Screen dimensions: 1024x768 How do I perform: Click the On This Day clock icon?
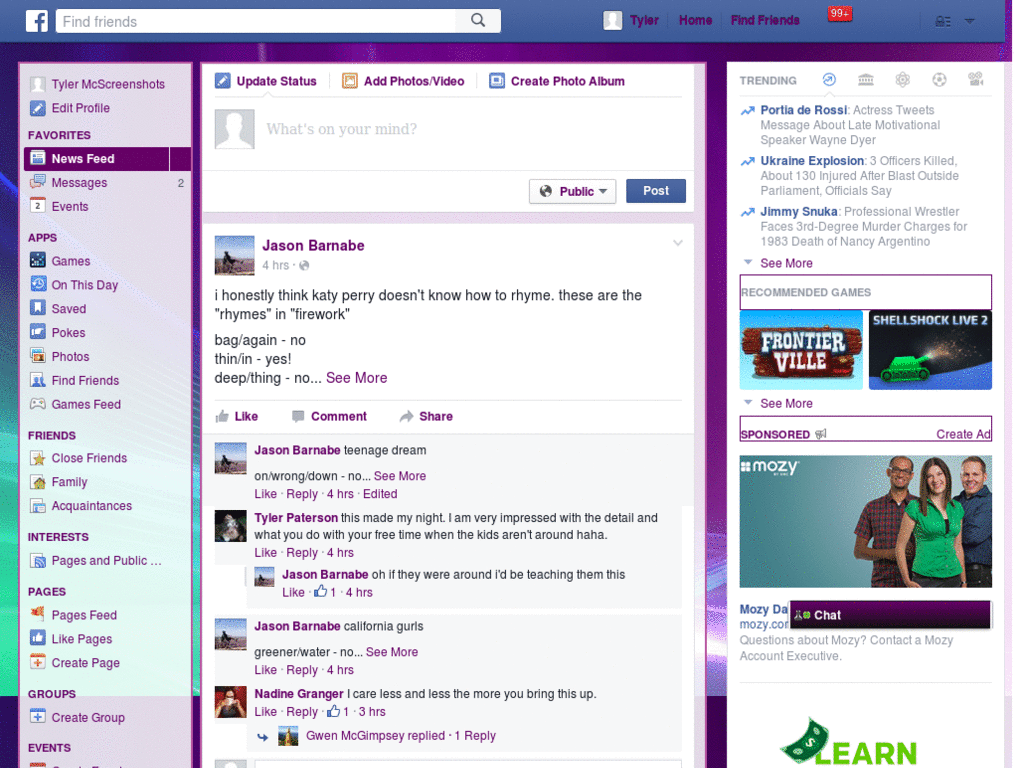point(38,284)
